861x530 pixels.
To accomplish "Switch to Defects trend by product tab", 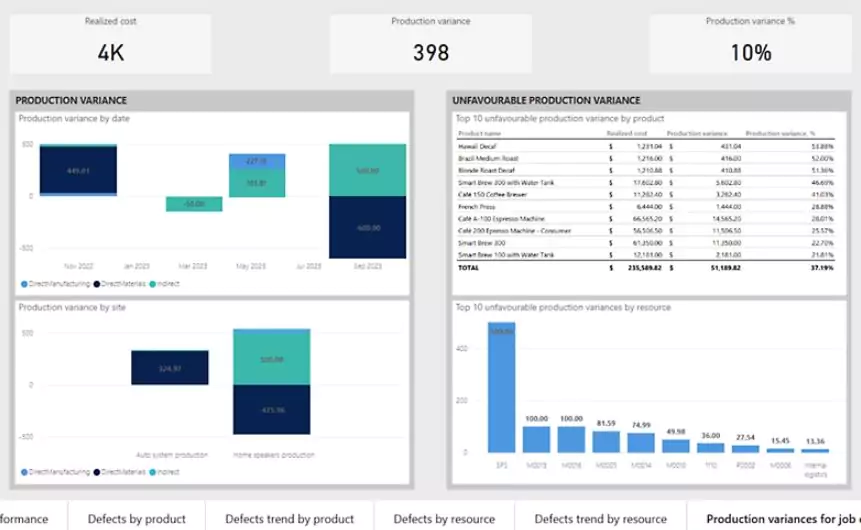I will click(289, 518).
